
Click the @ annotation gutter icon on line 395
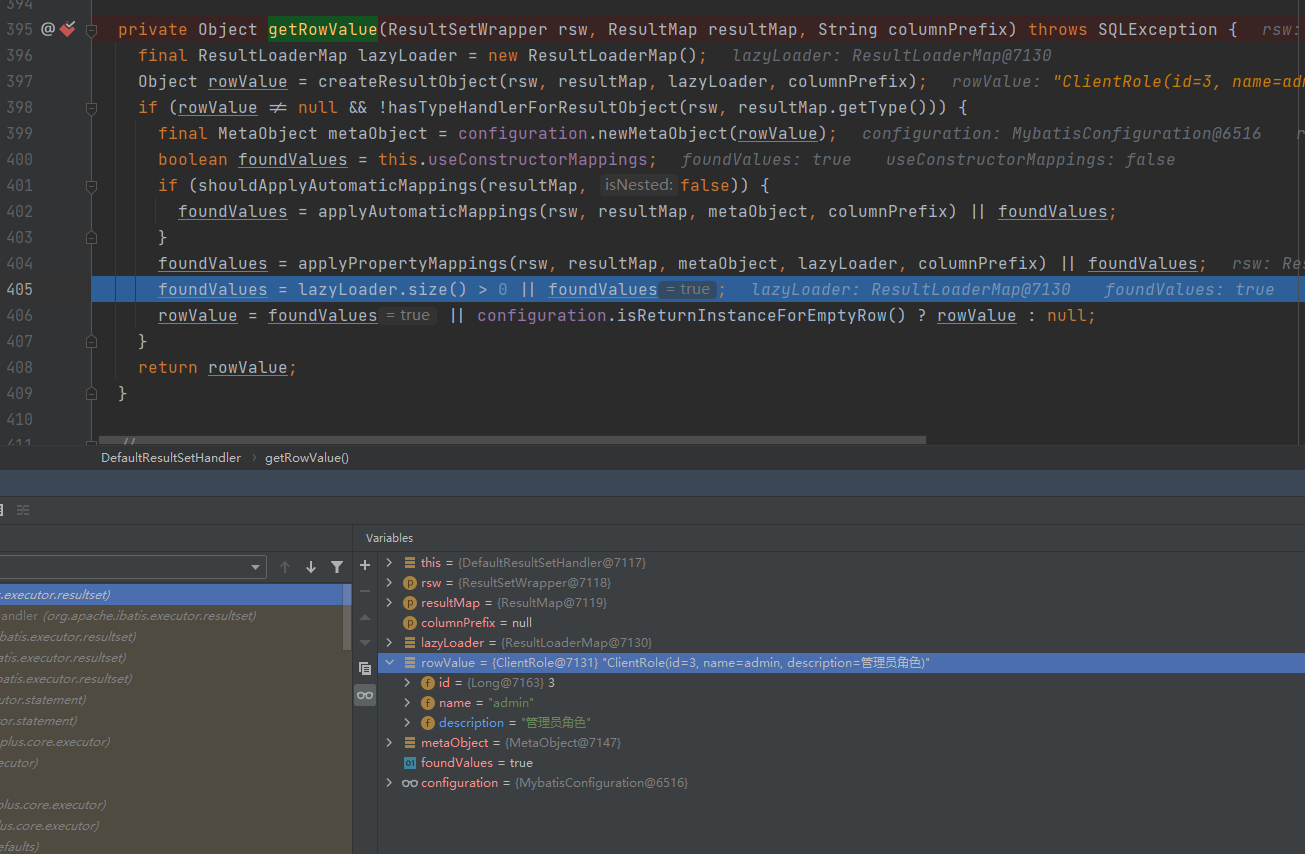[x=47, y=29]
